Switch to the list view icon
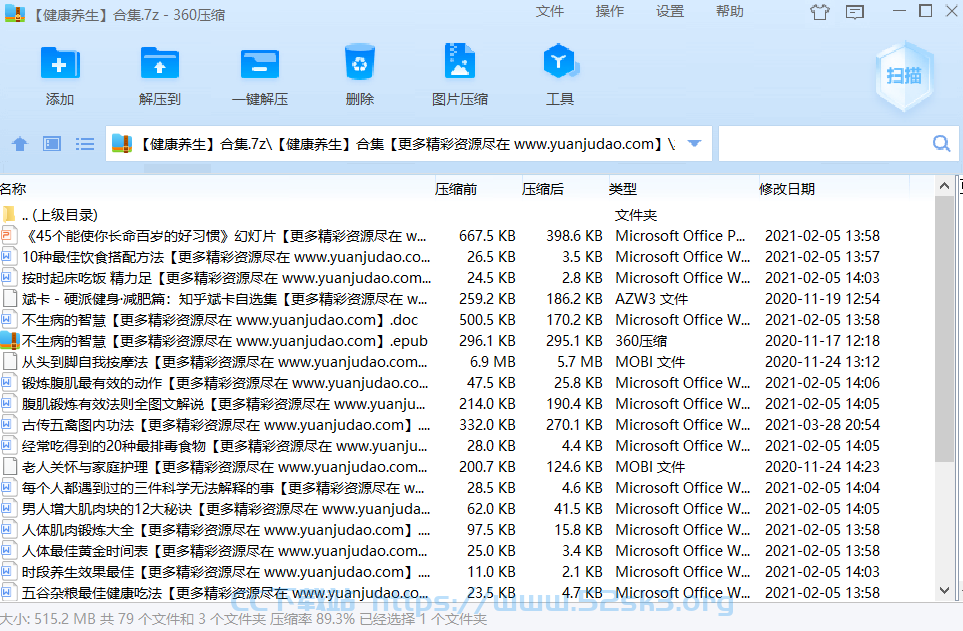The width and height of the screenshot is (963, 631). (85, 144)
